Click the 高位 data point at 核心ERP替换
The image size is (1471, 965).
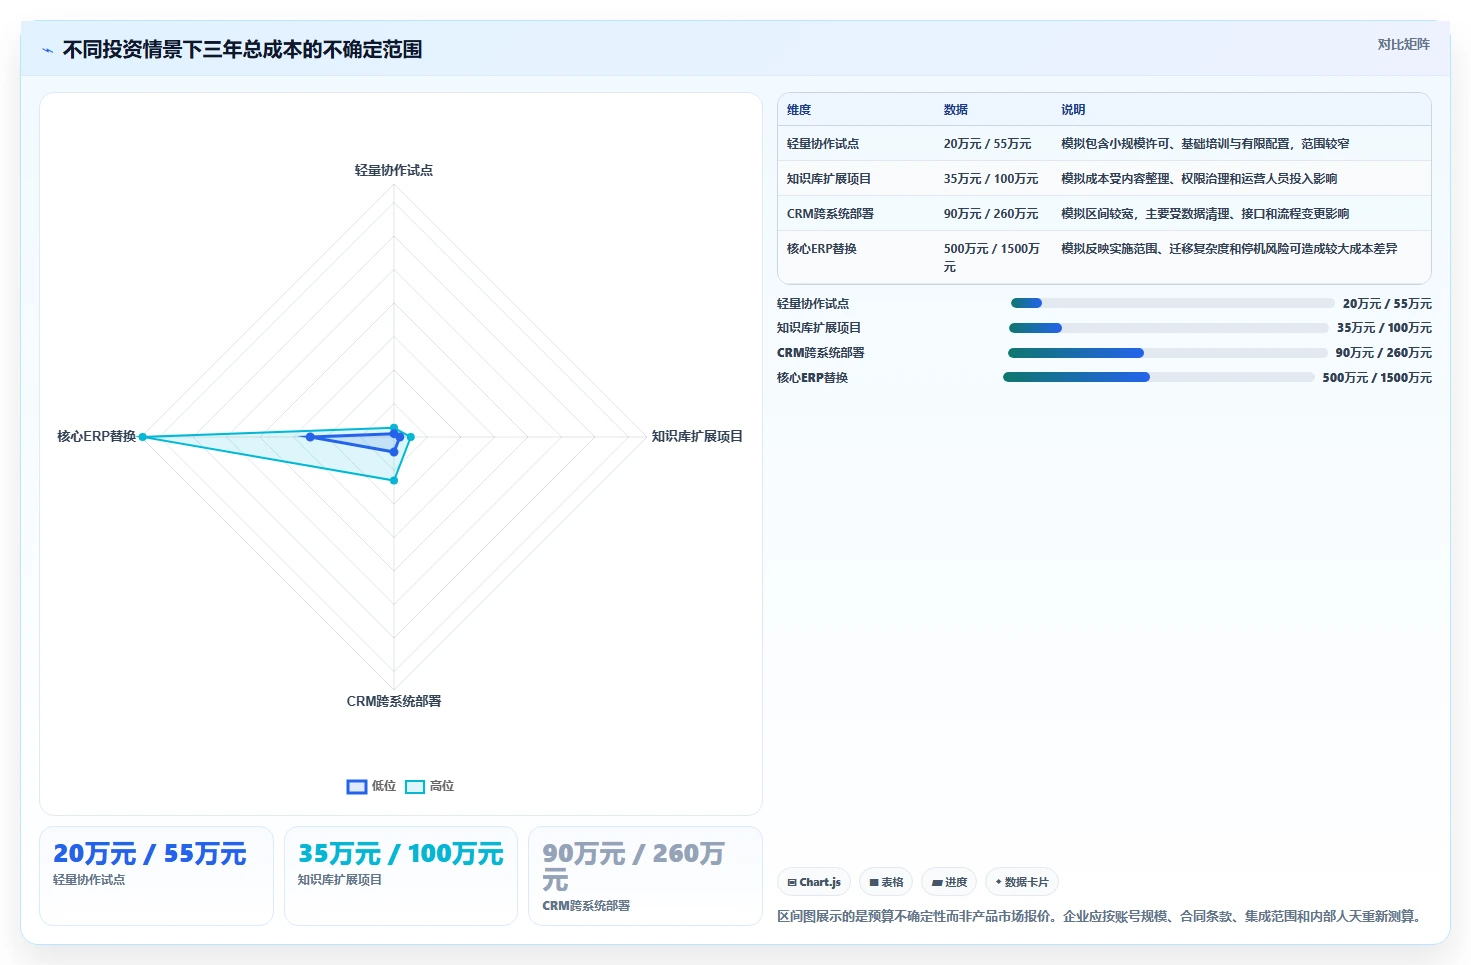(143, 437)
